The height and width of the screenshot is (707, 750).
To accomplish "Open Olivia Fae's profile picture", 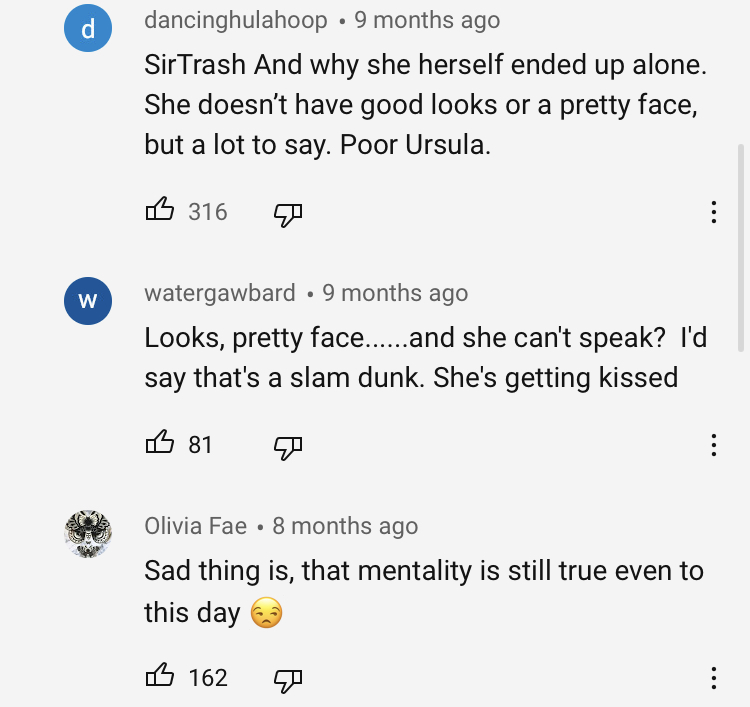I will (x=87, y=535).
